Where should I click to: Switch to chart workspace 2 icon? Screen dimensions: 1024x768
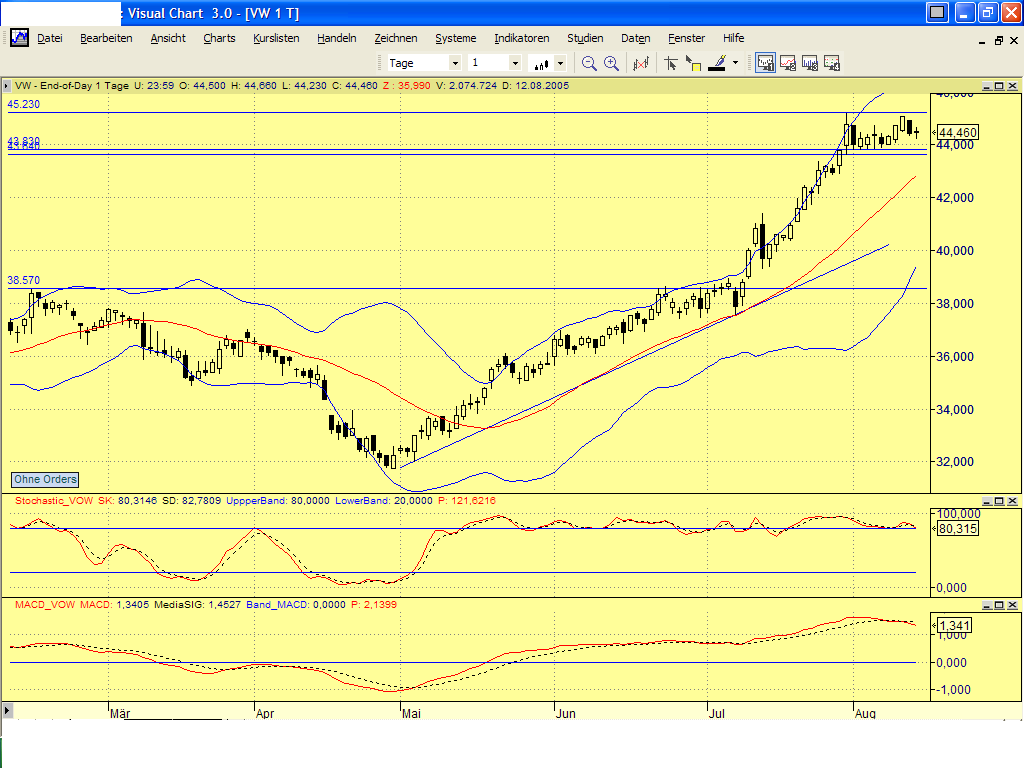tap(789, 62)
